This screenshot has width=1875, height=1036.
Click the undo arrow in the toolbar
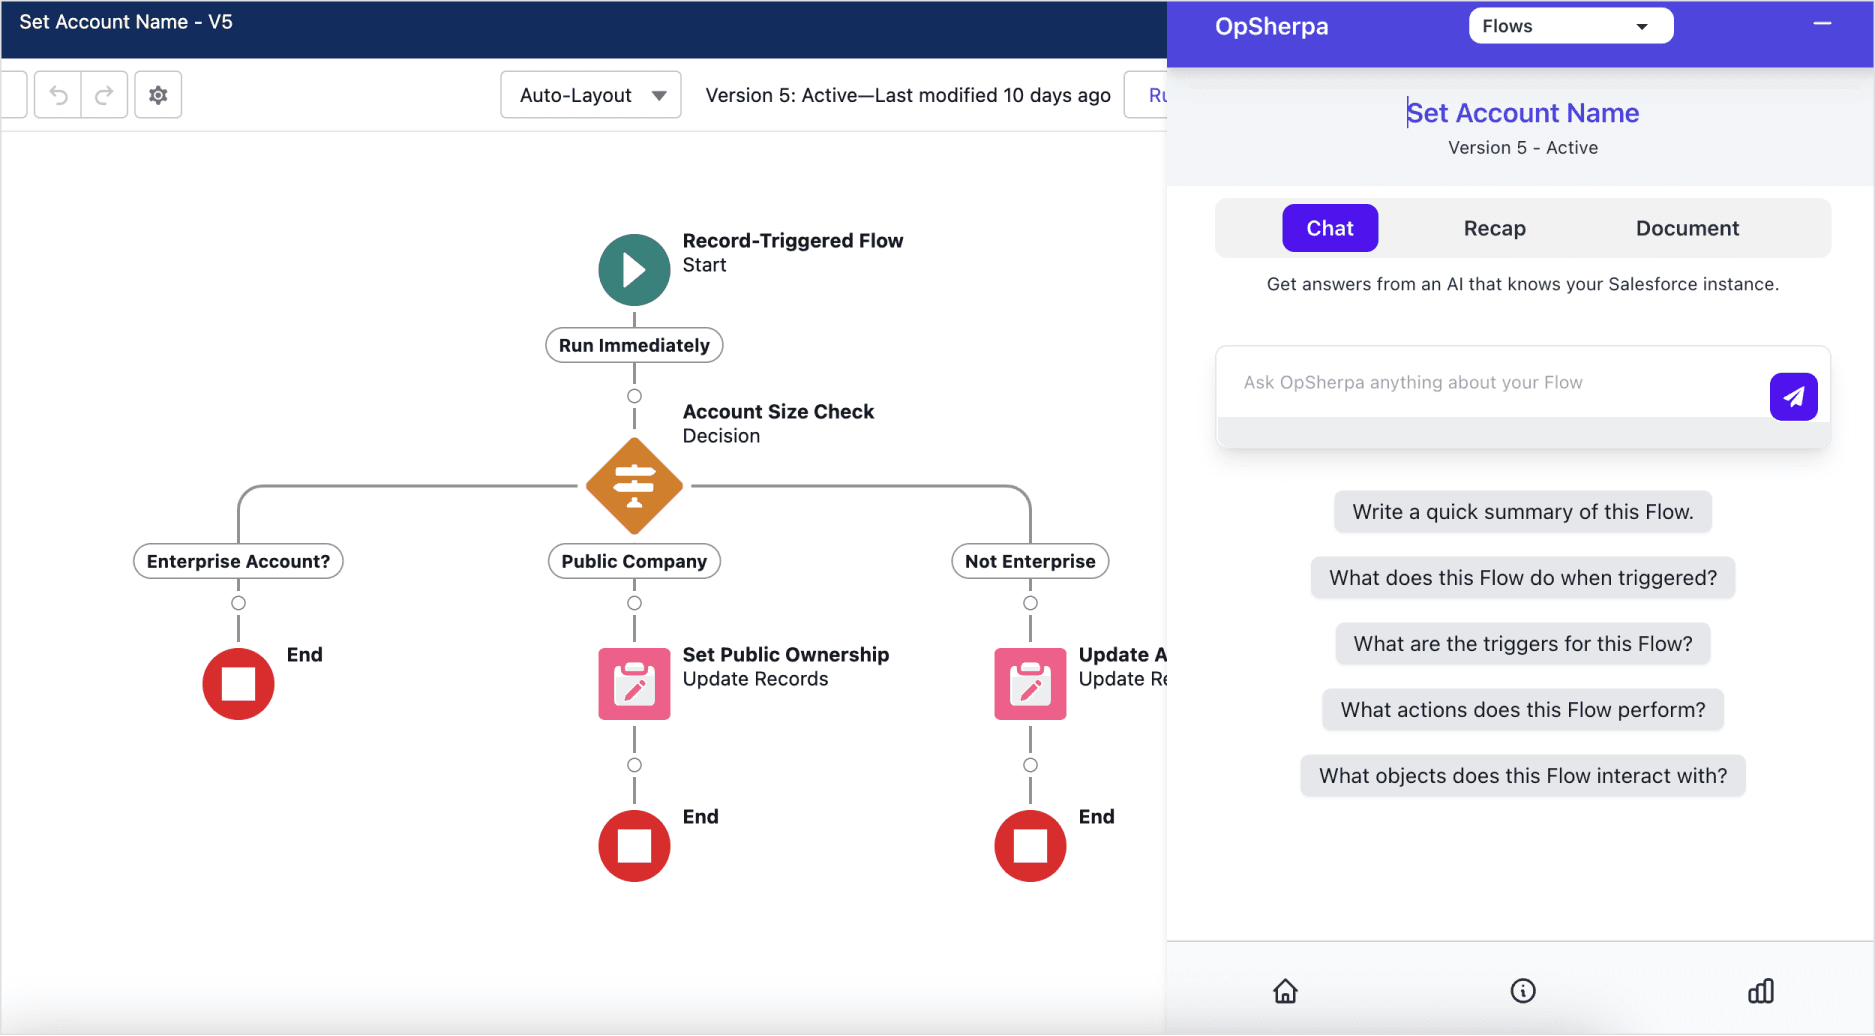(x=58, y=95)
